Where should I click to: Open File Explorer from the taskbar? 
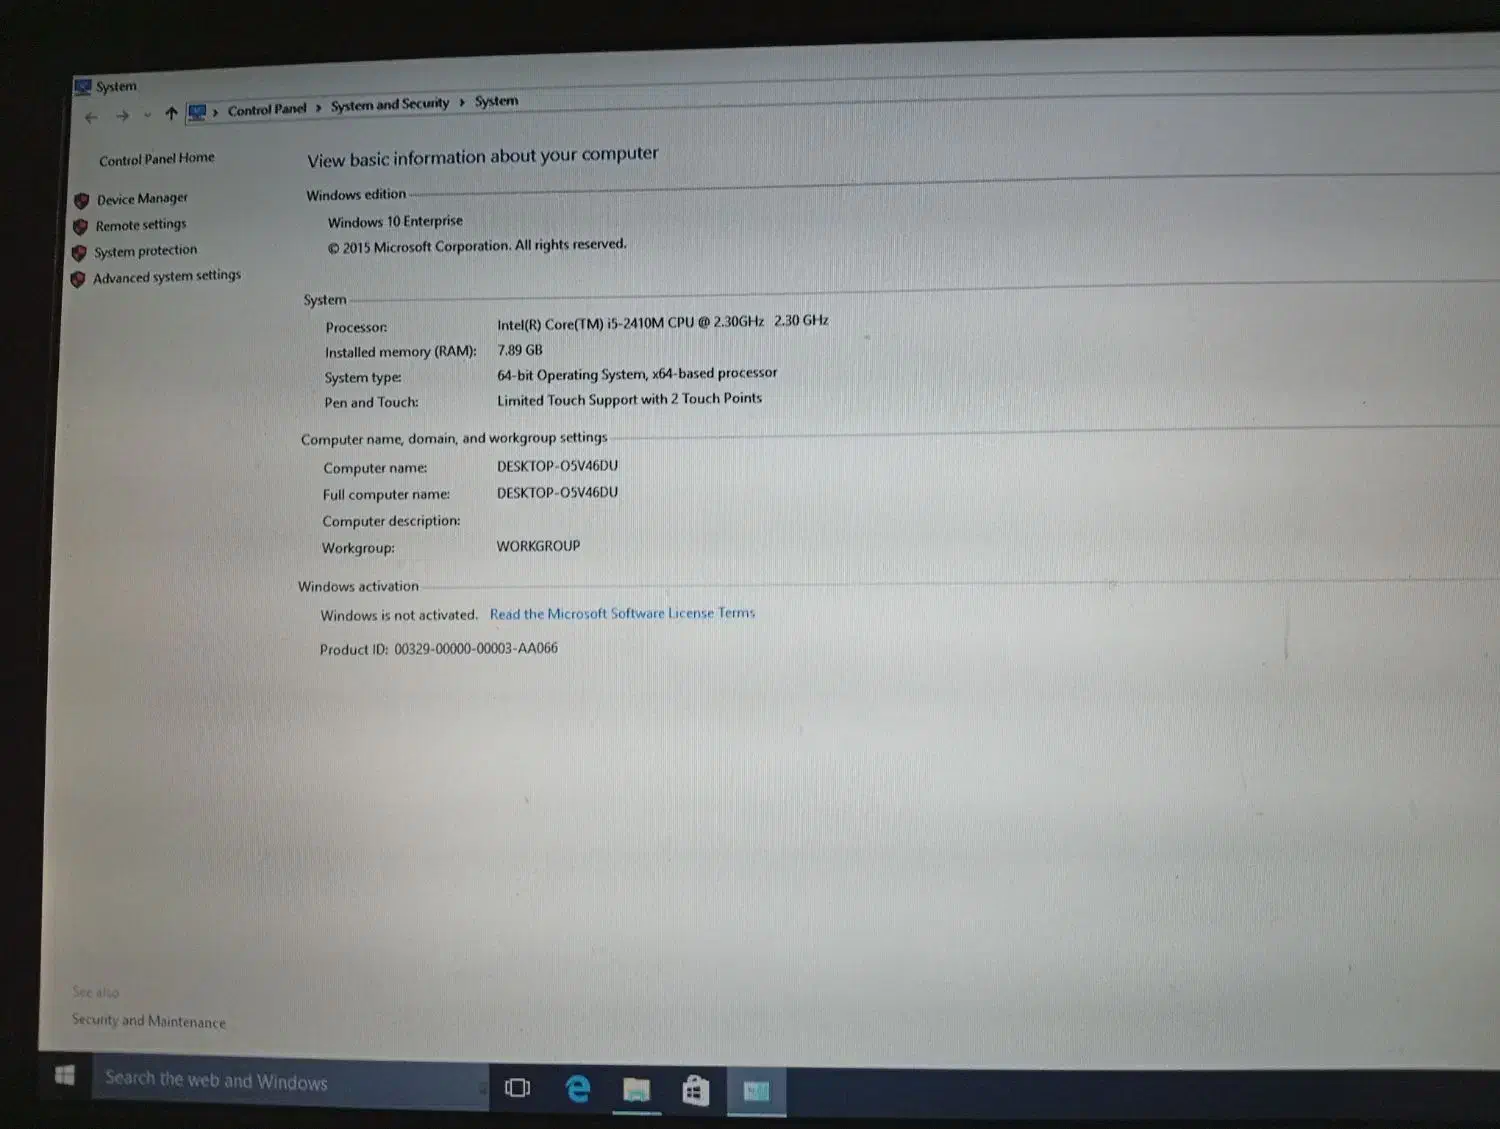[636, 1089]
